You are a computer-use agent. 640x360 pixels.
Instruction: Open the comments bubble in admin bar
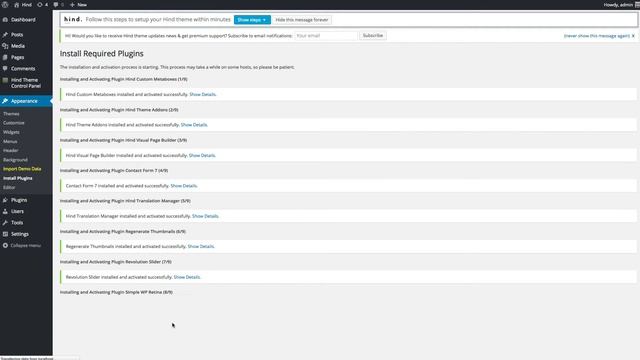[58, 4]
